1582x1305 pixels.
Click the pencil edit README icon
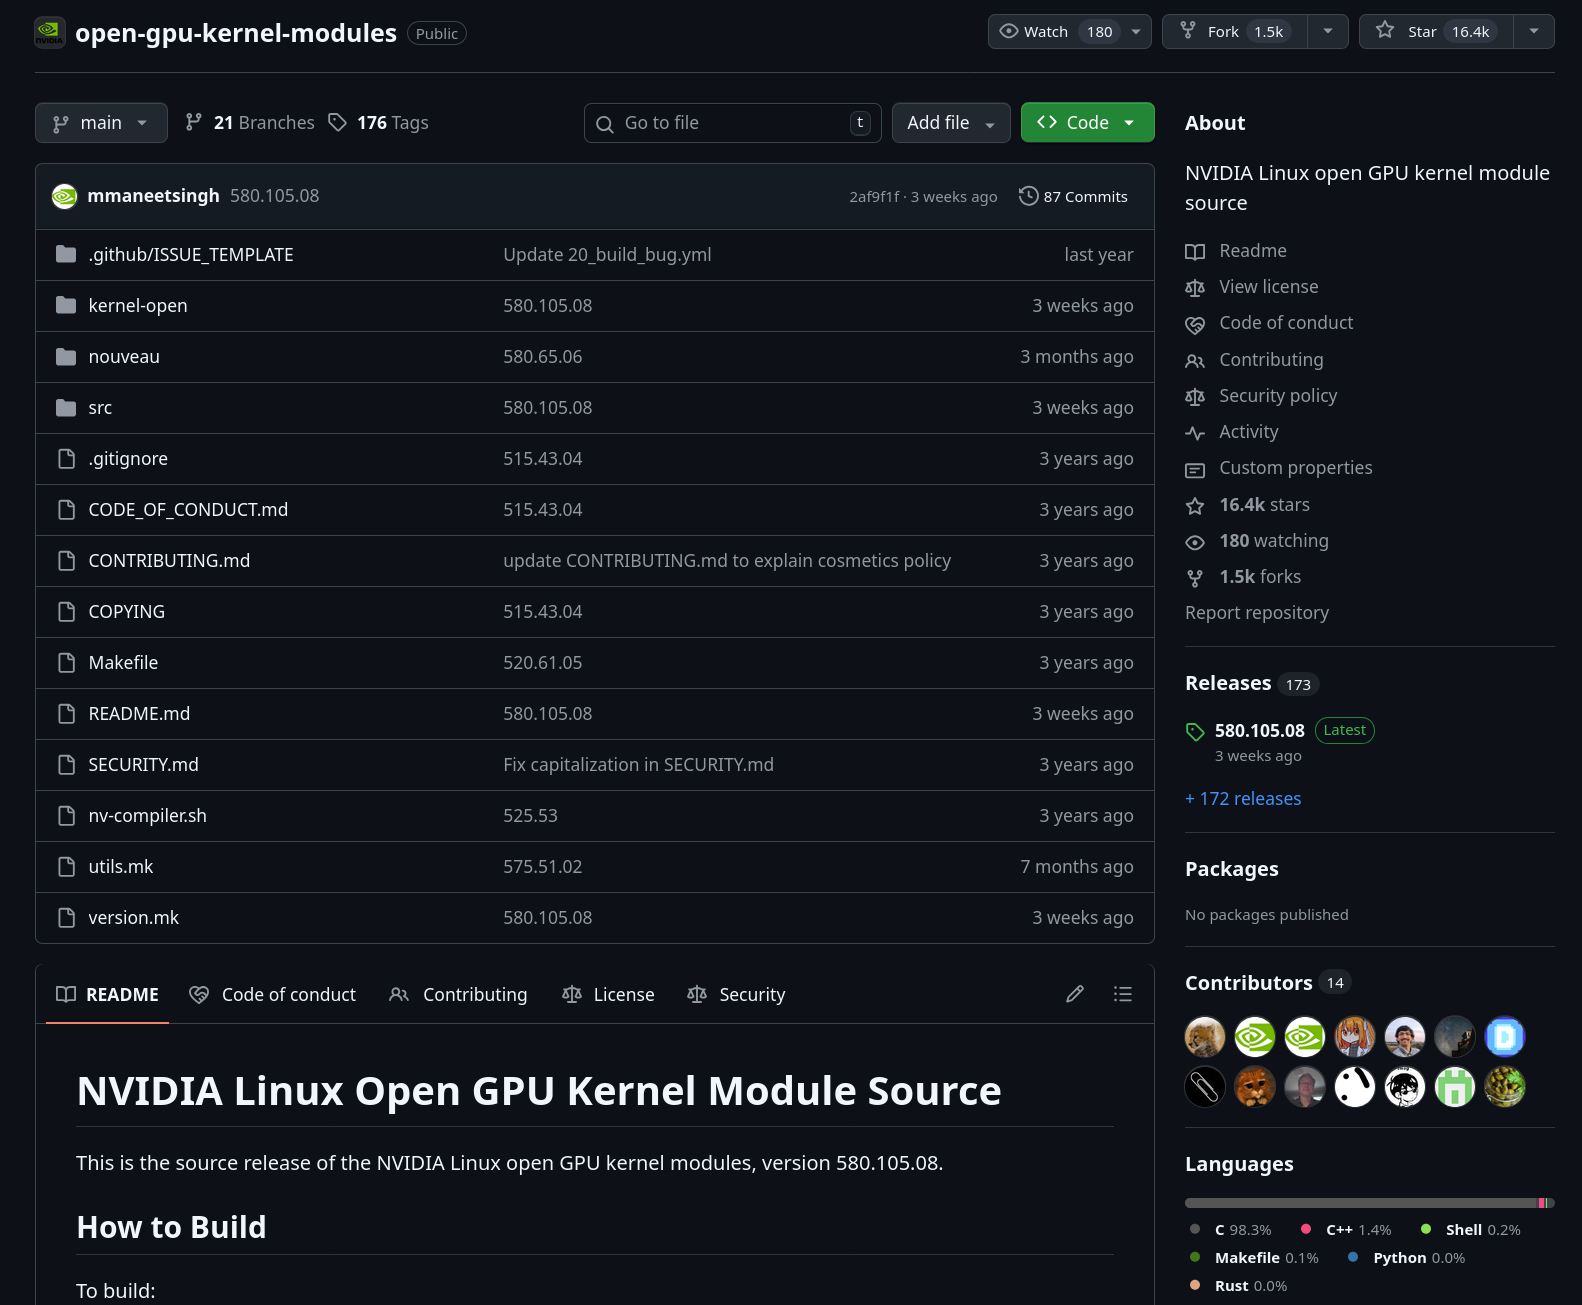(1075, 994)
